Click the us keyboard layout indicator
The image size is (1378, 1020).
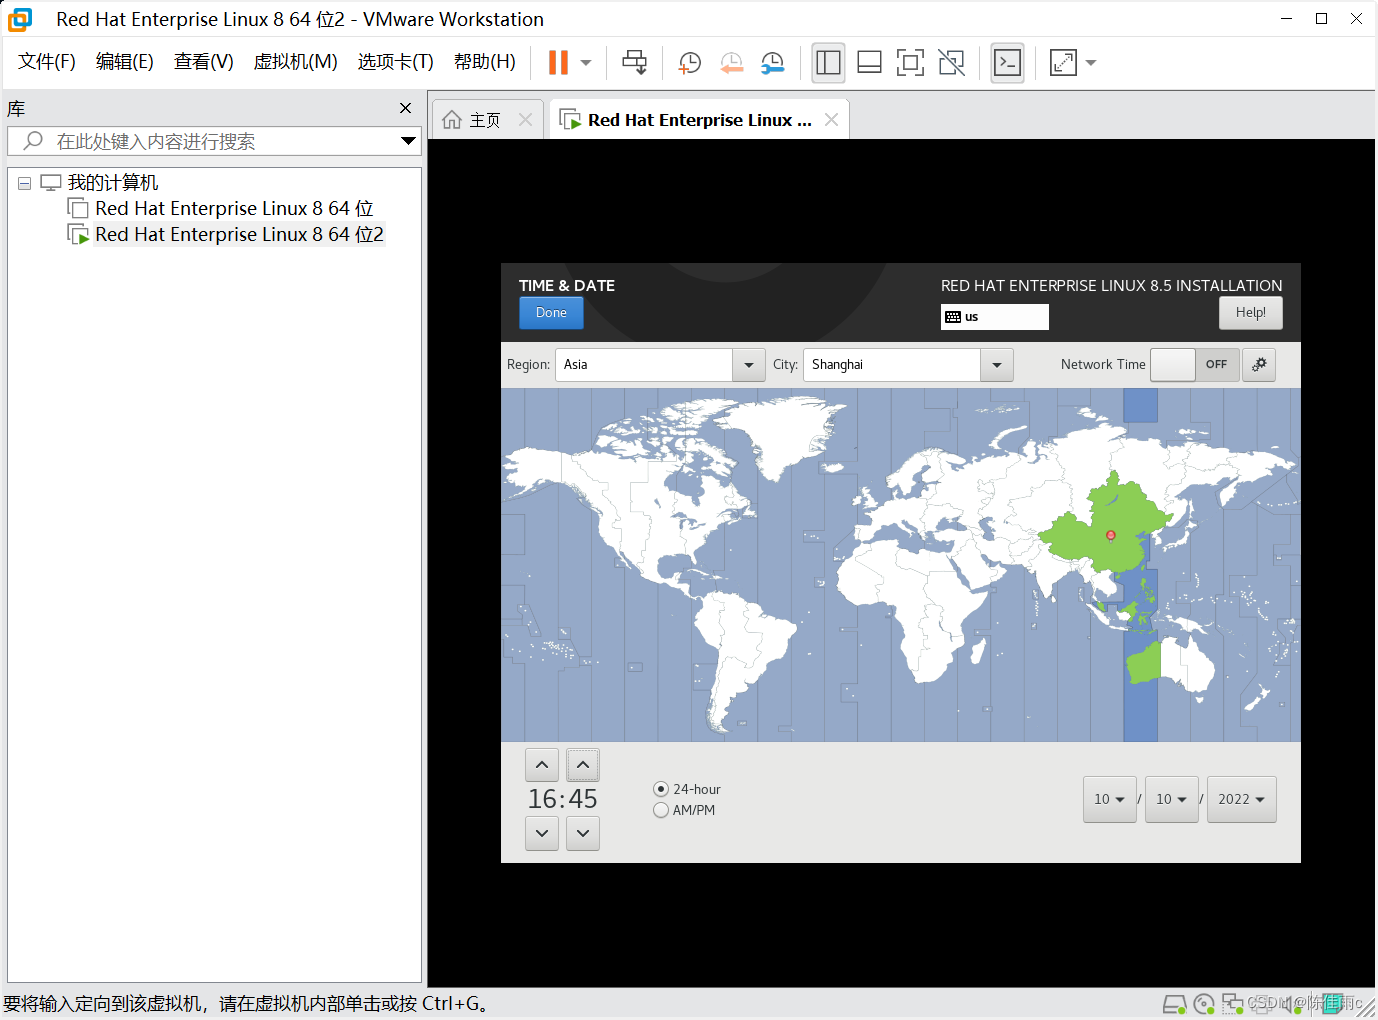[995, 317]
